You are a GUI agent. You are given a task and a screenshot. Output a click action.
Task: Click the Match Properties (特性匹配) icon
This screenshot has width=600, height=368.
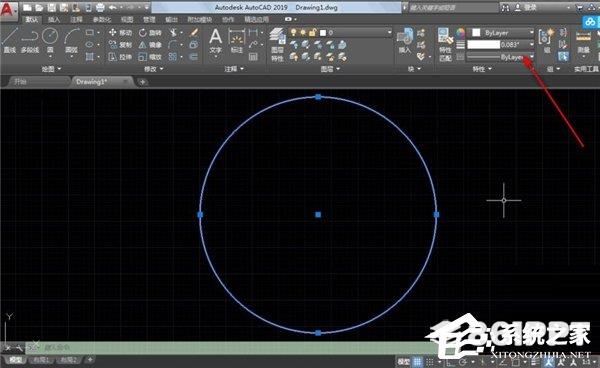pos(445,45)
